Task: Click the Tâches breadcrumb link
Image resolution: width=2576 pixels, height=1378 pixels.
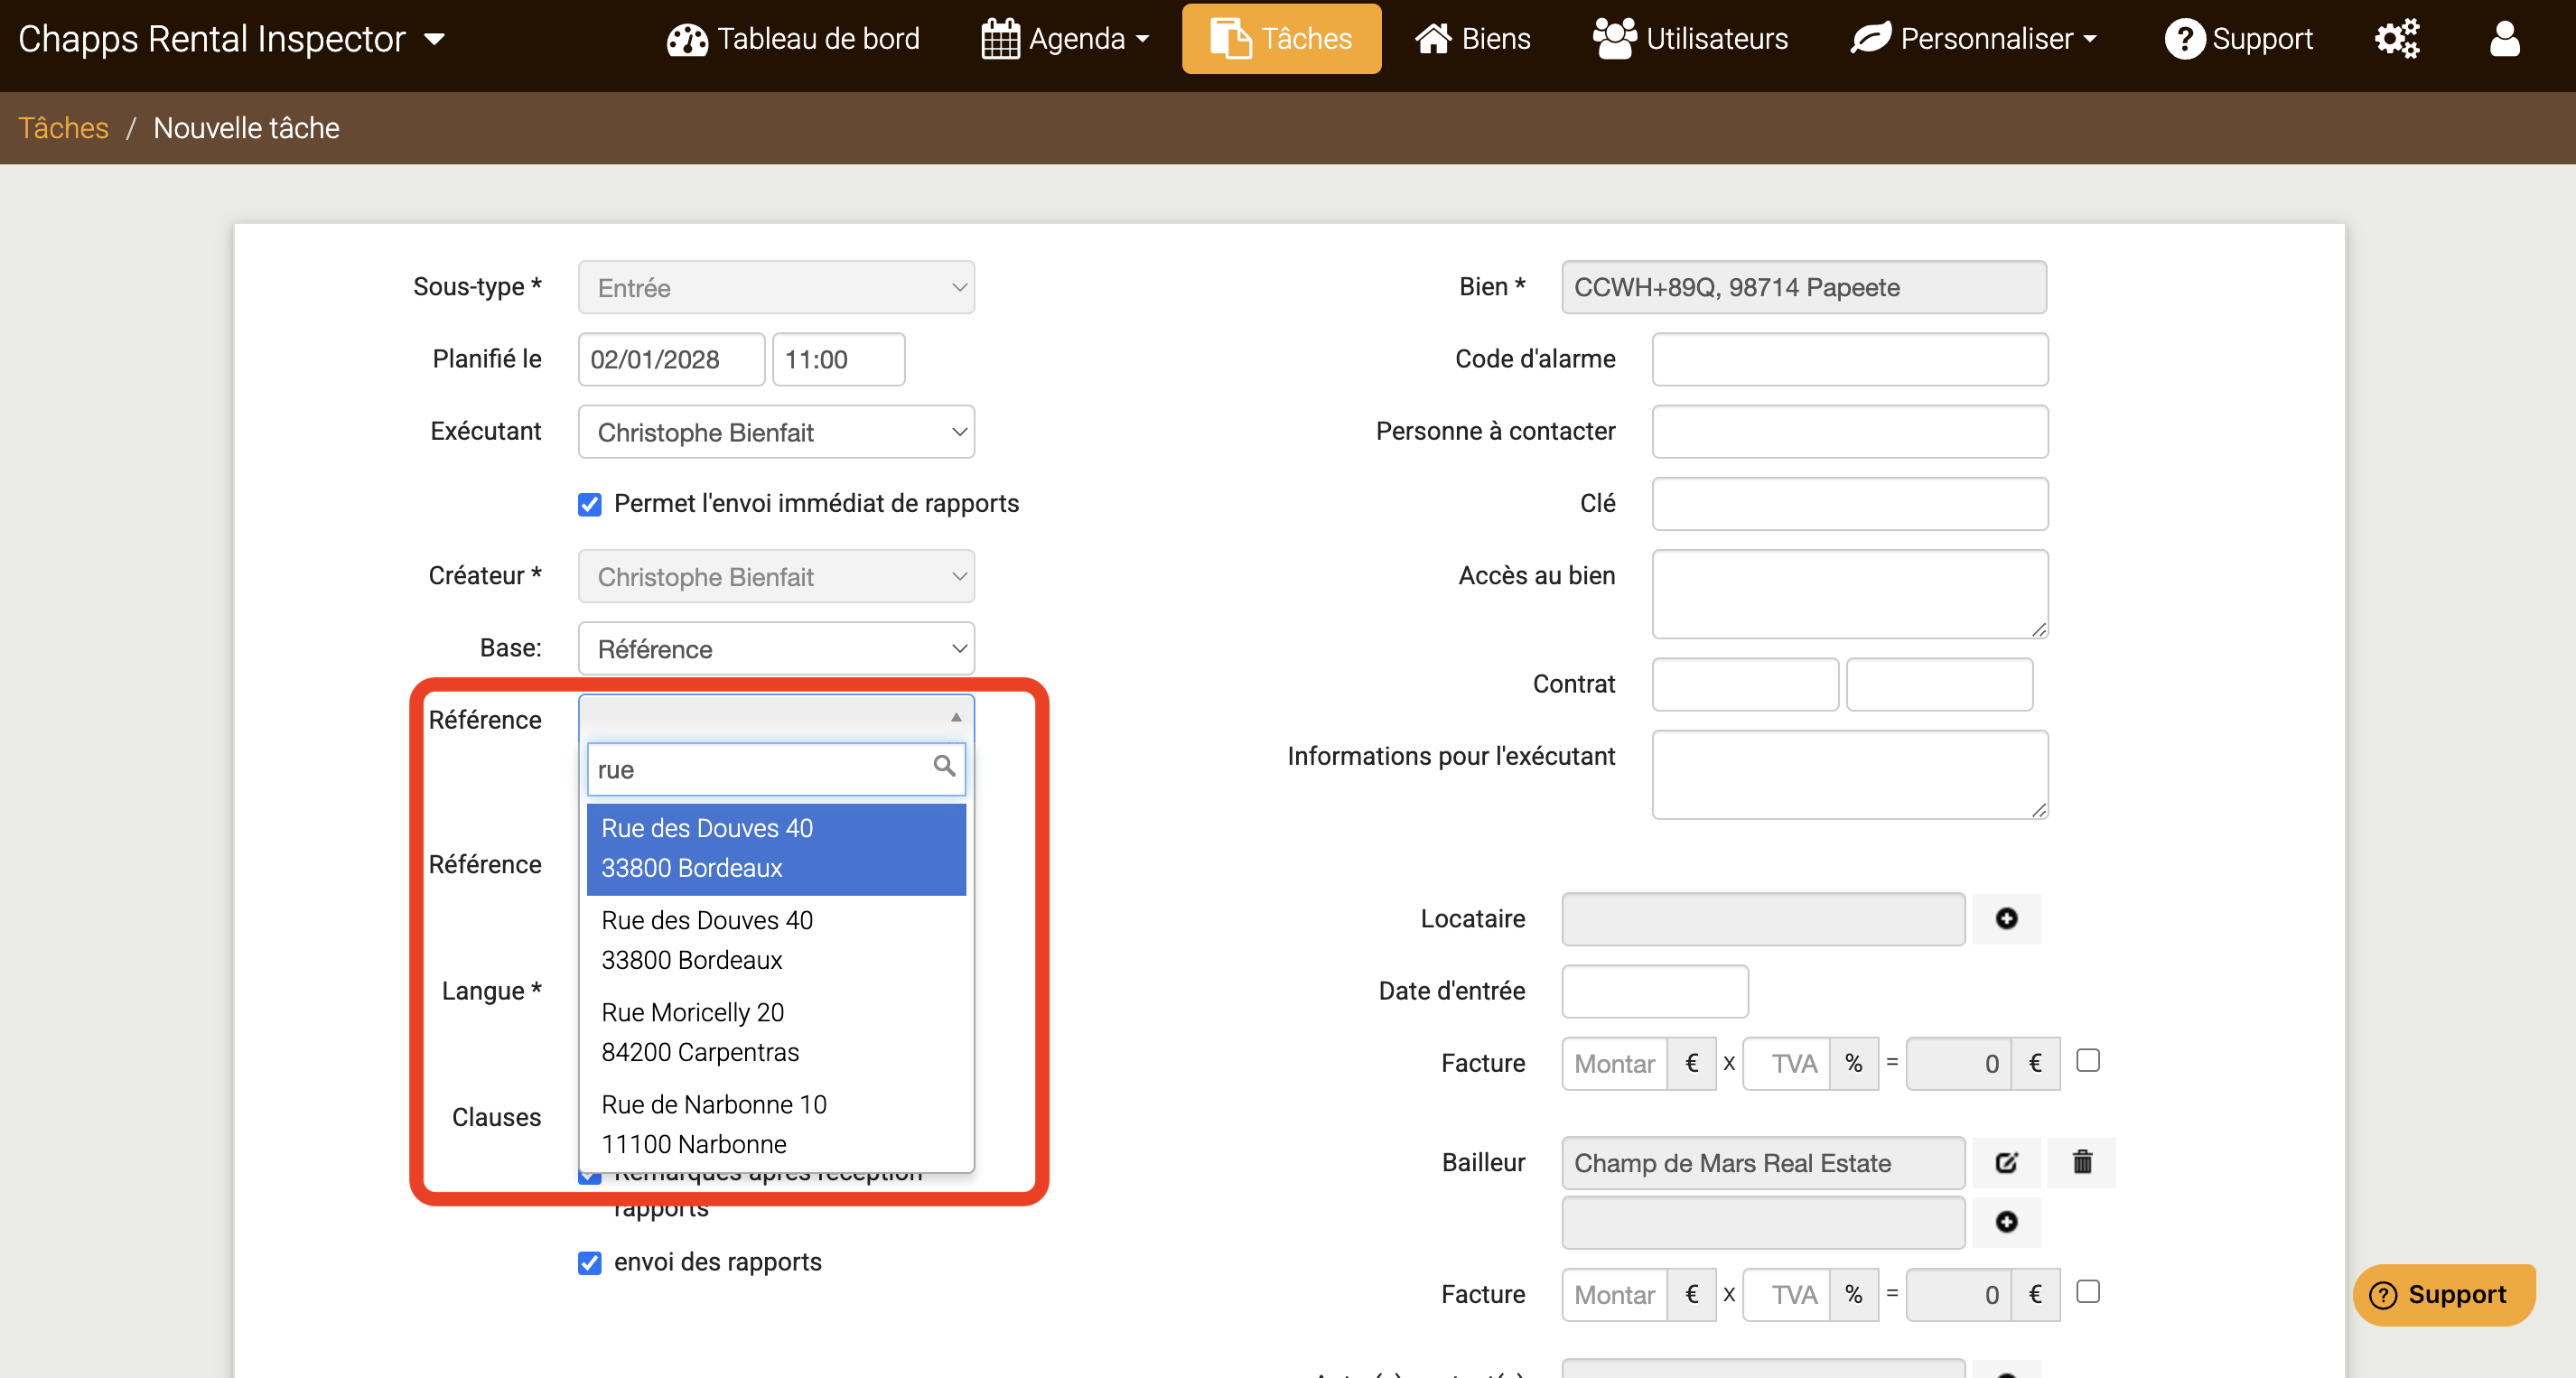Action: coord(63,128)
